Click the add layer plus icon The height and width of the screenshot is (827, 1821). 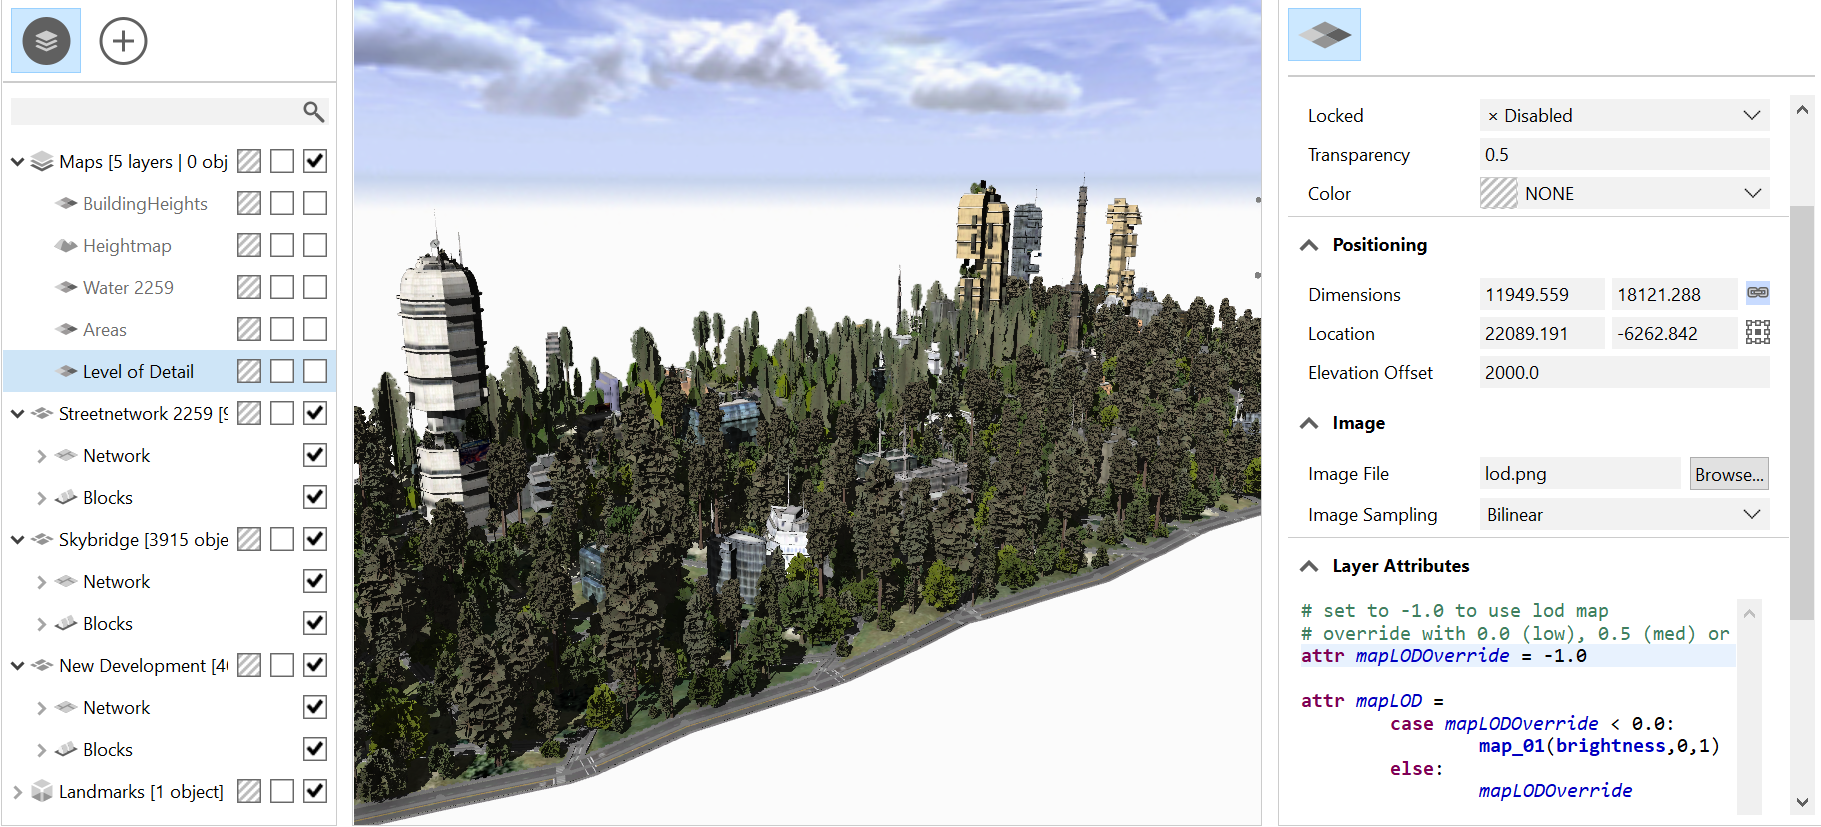[x=123, y=41]
